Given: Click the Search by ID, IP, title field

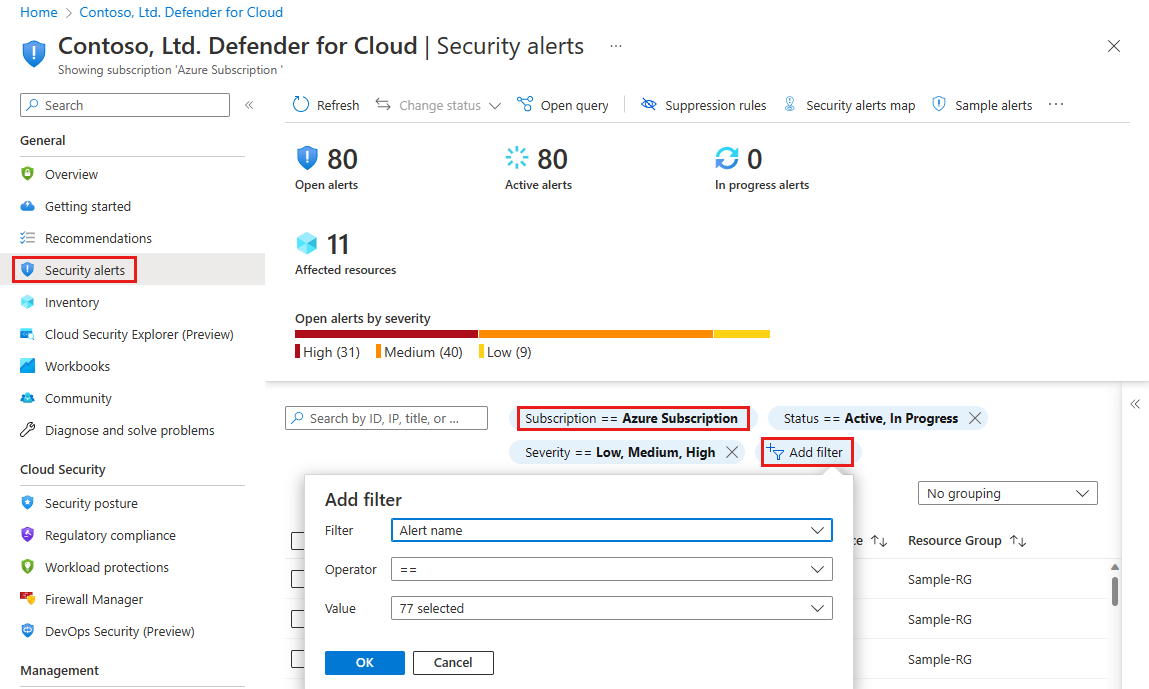Looking at the screenshot, I should tap(386, 419).
